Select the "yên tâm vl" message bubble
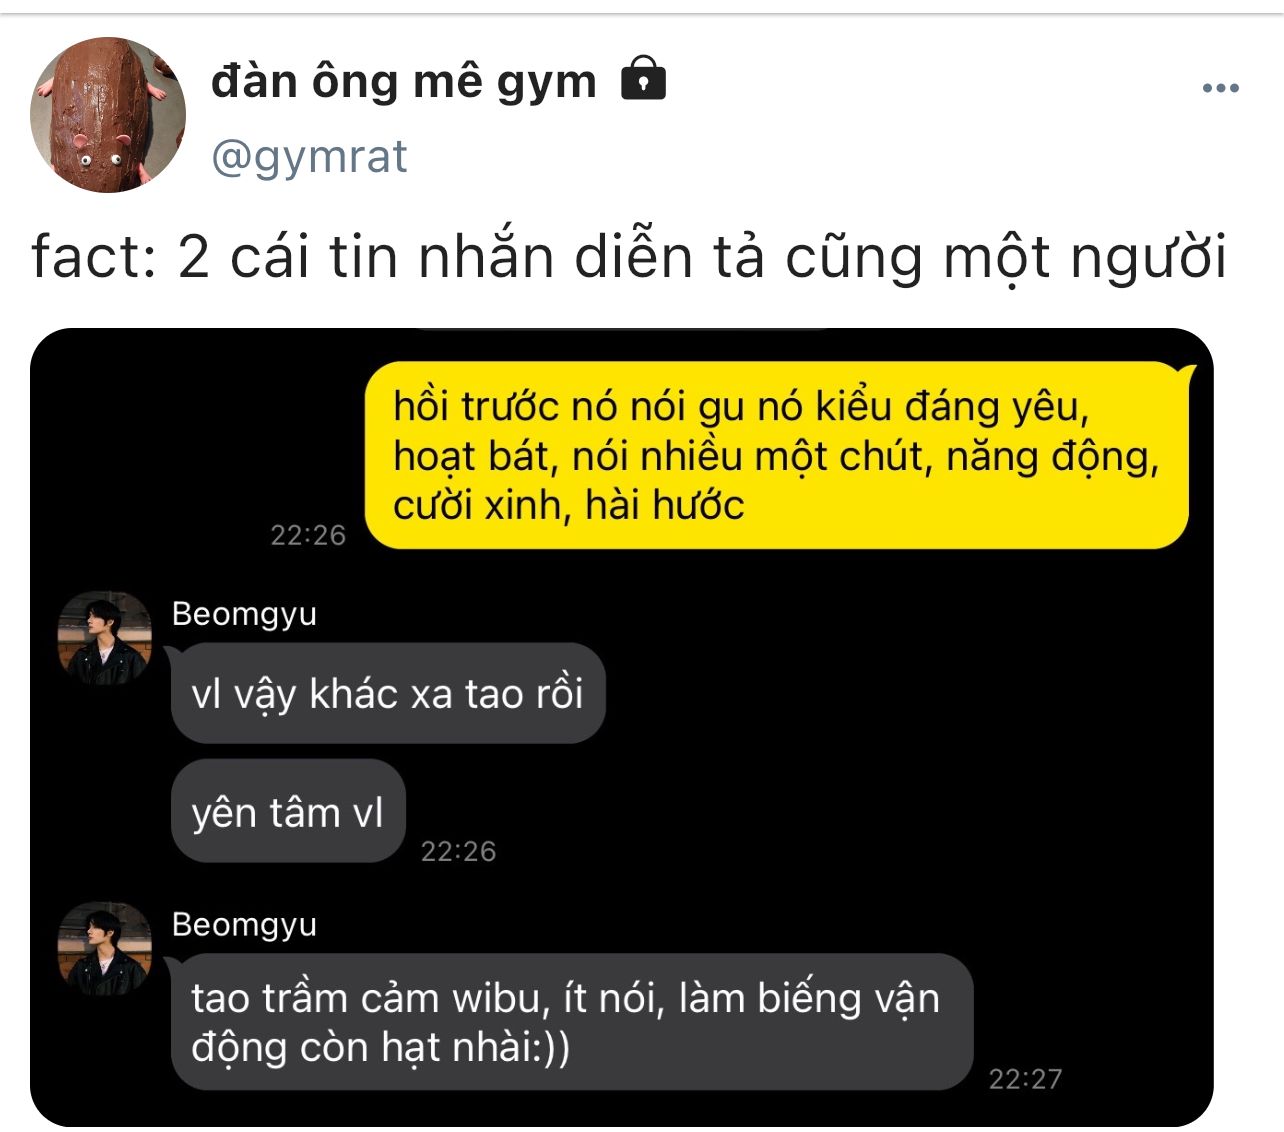Screen dimensions: 1284x1132 tap(288, 812)
